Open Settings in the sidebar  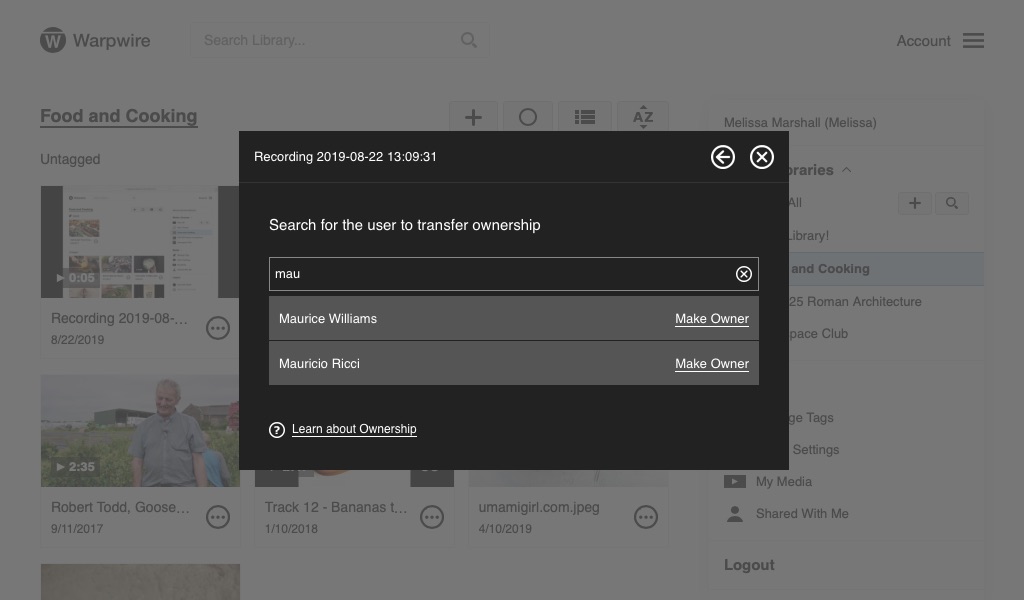click(x=816, y=450)
